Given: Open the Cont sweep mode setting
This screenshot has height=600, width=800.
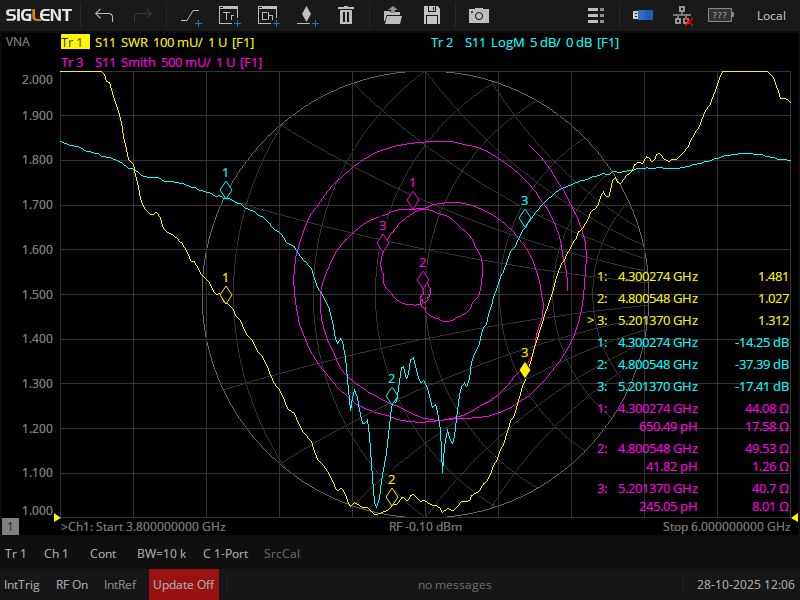Looking at the screenshot, I should click(x=103, y=554).
